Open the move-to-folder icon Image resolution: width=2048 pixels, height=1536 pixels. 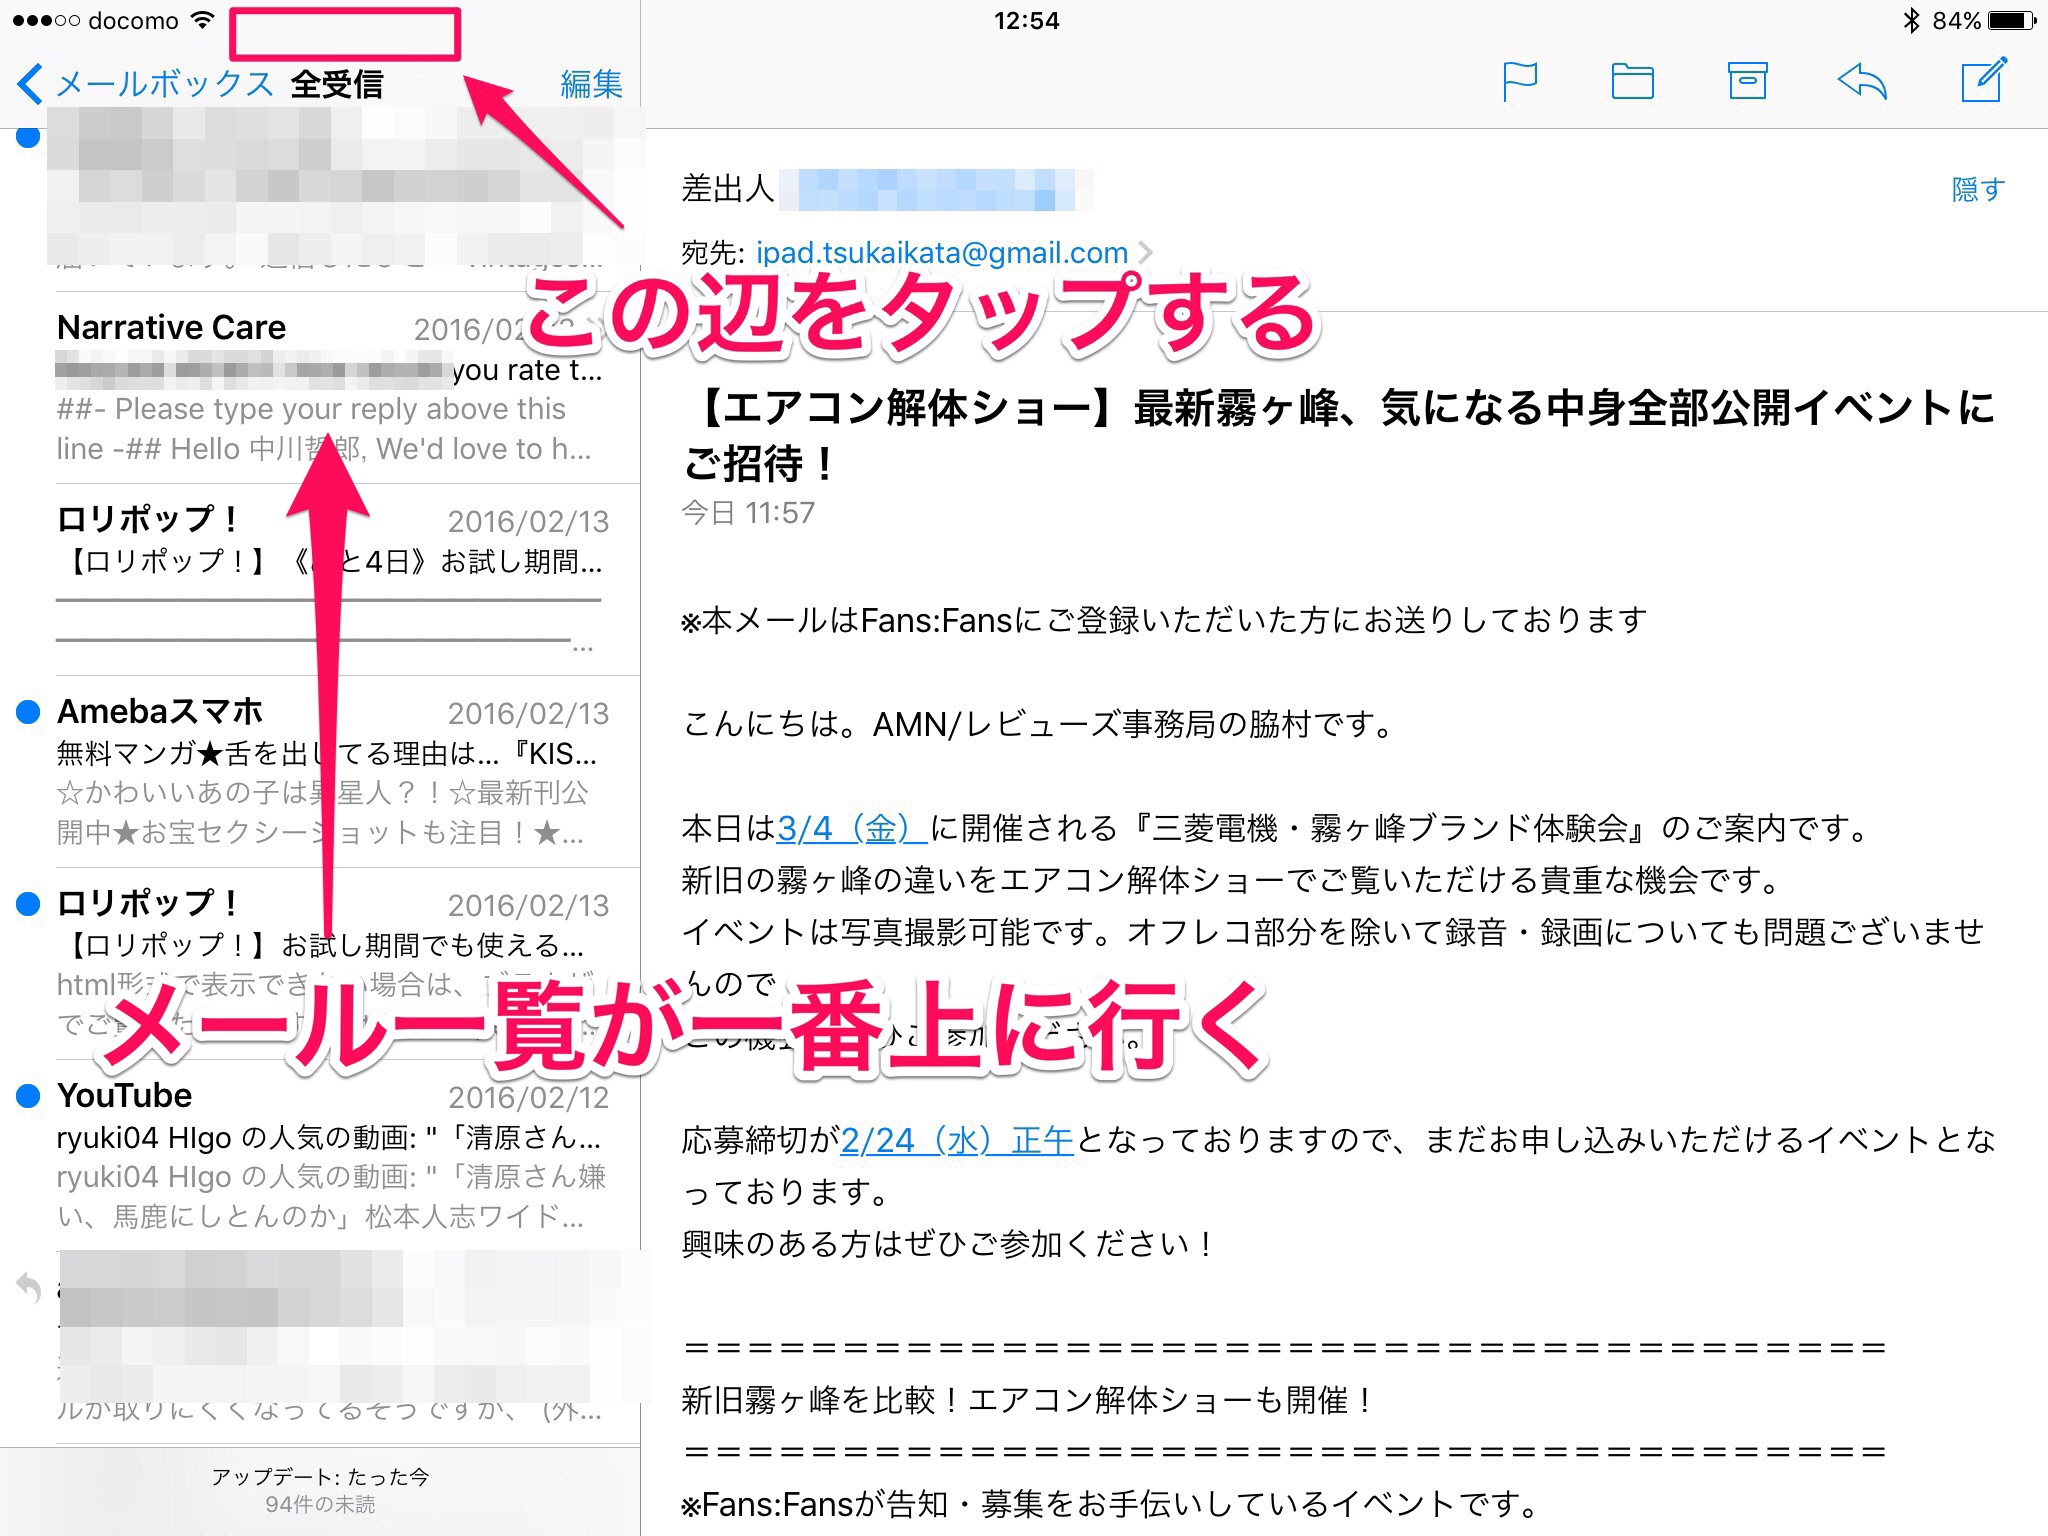click(x=1632, y=81)
